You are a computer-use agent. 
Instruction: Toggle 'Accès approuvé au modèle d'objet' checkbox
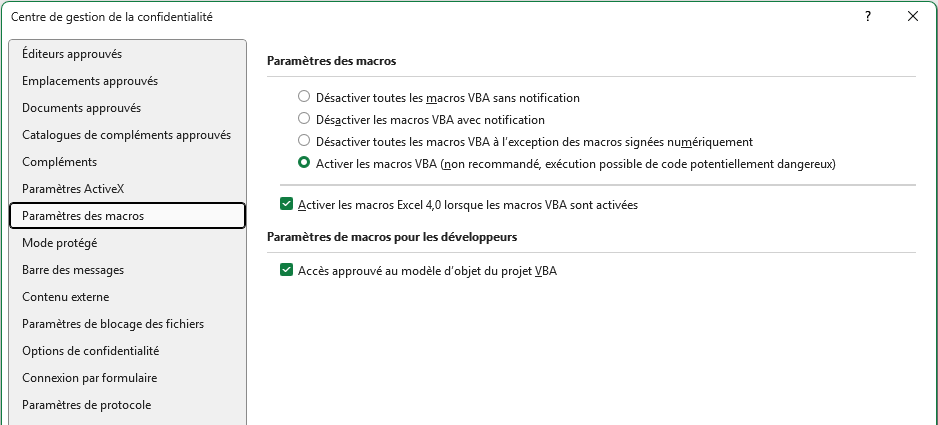point(287,270)
